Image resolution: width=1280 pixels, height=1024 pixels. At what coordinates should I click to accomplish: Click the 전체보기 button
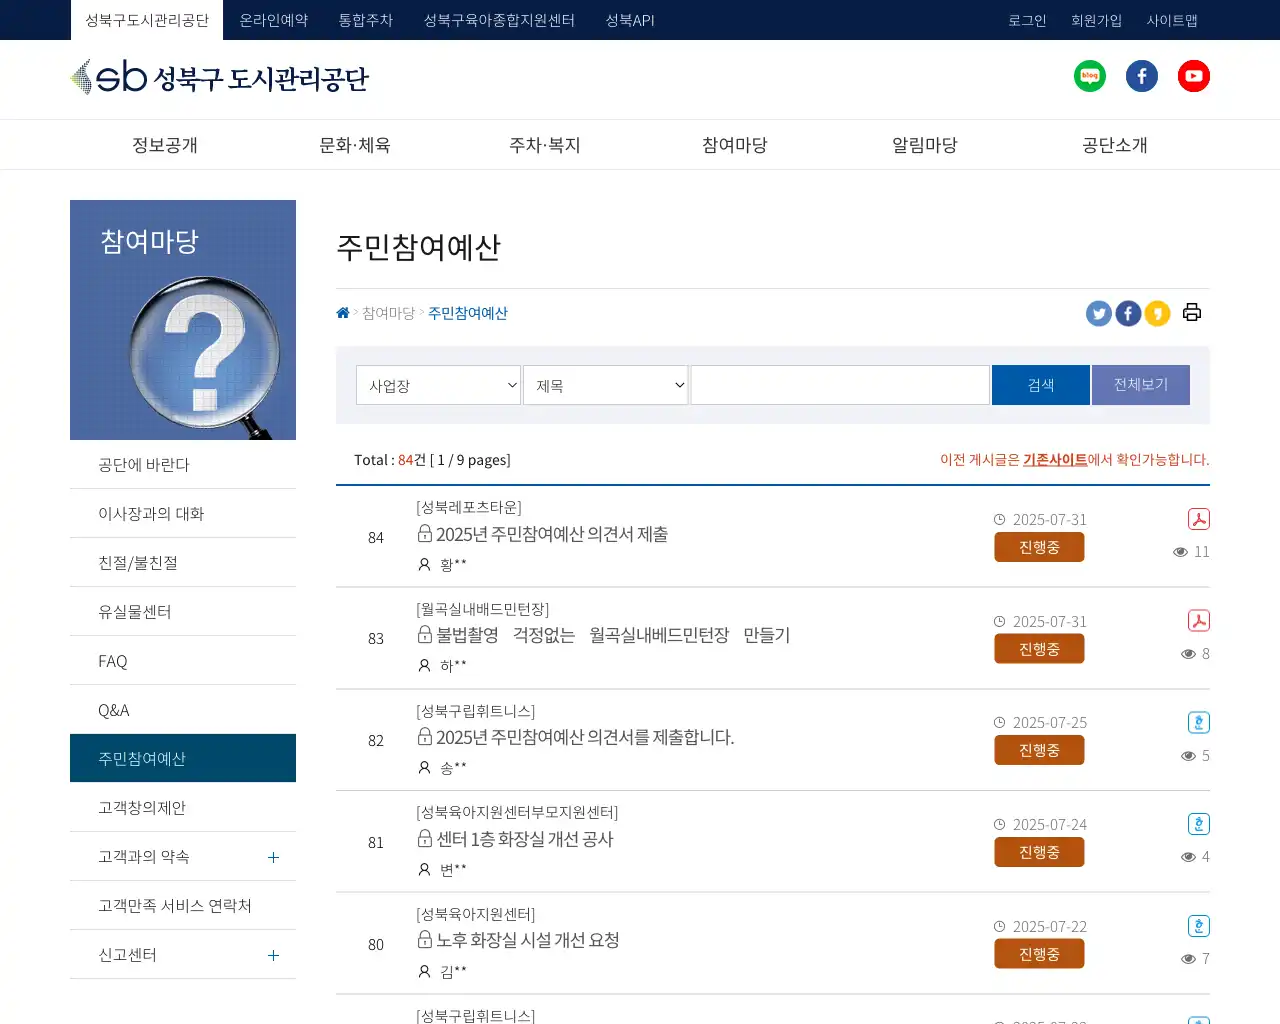[1140, 385]
